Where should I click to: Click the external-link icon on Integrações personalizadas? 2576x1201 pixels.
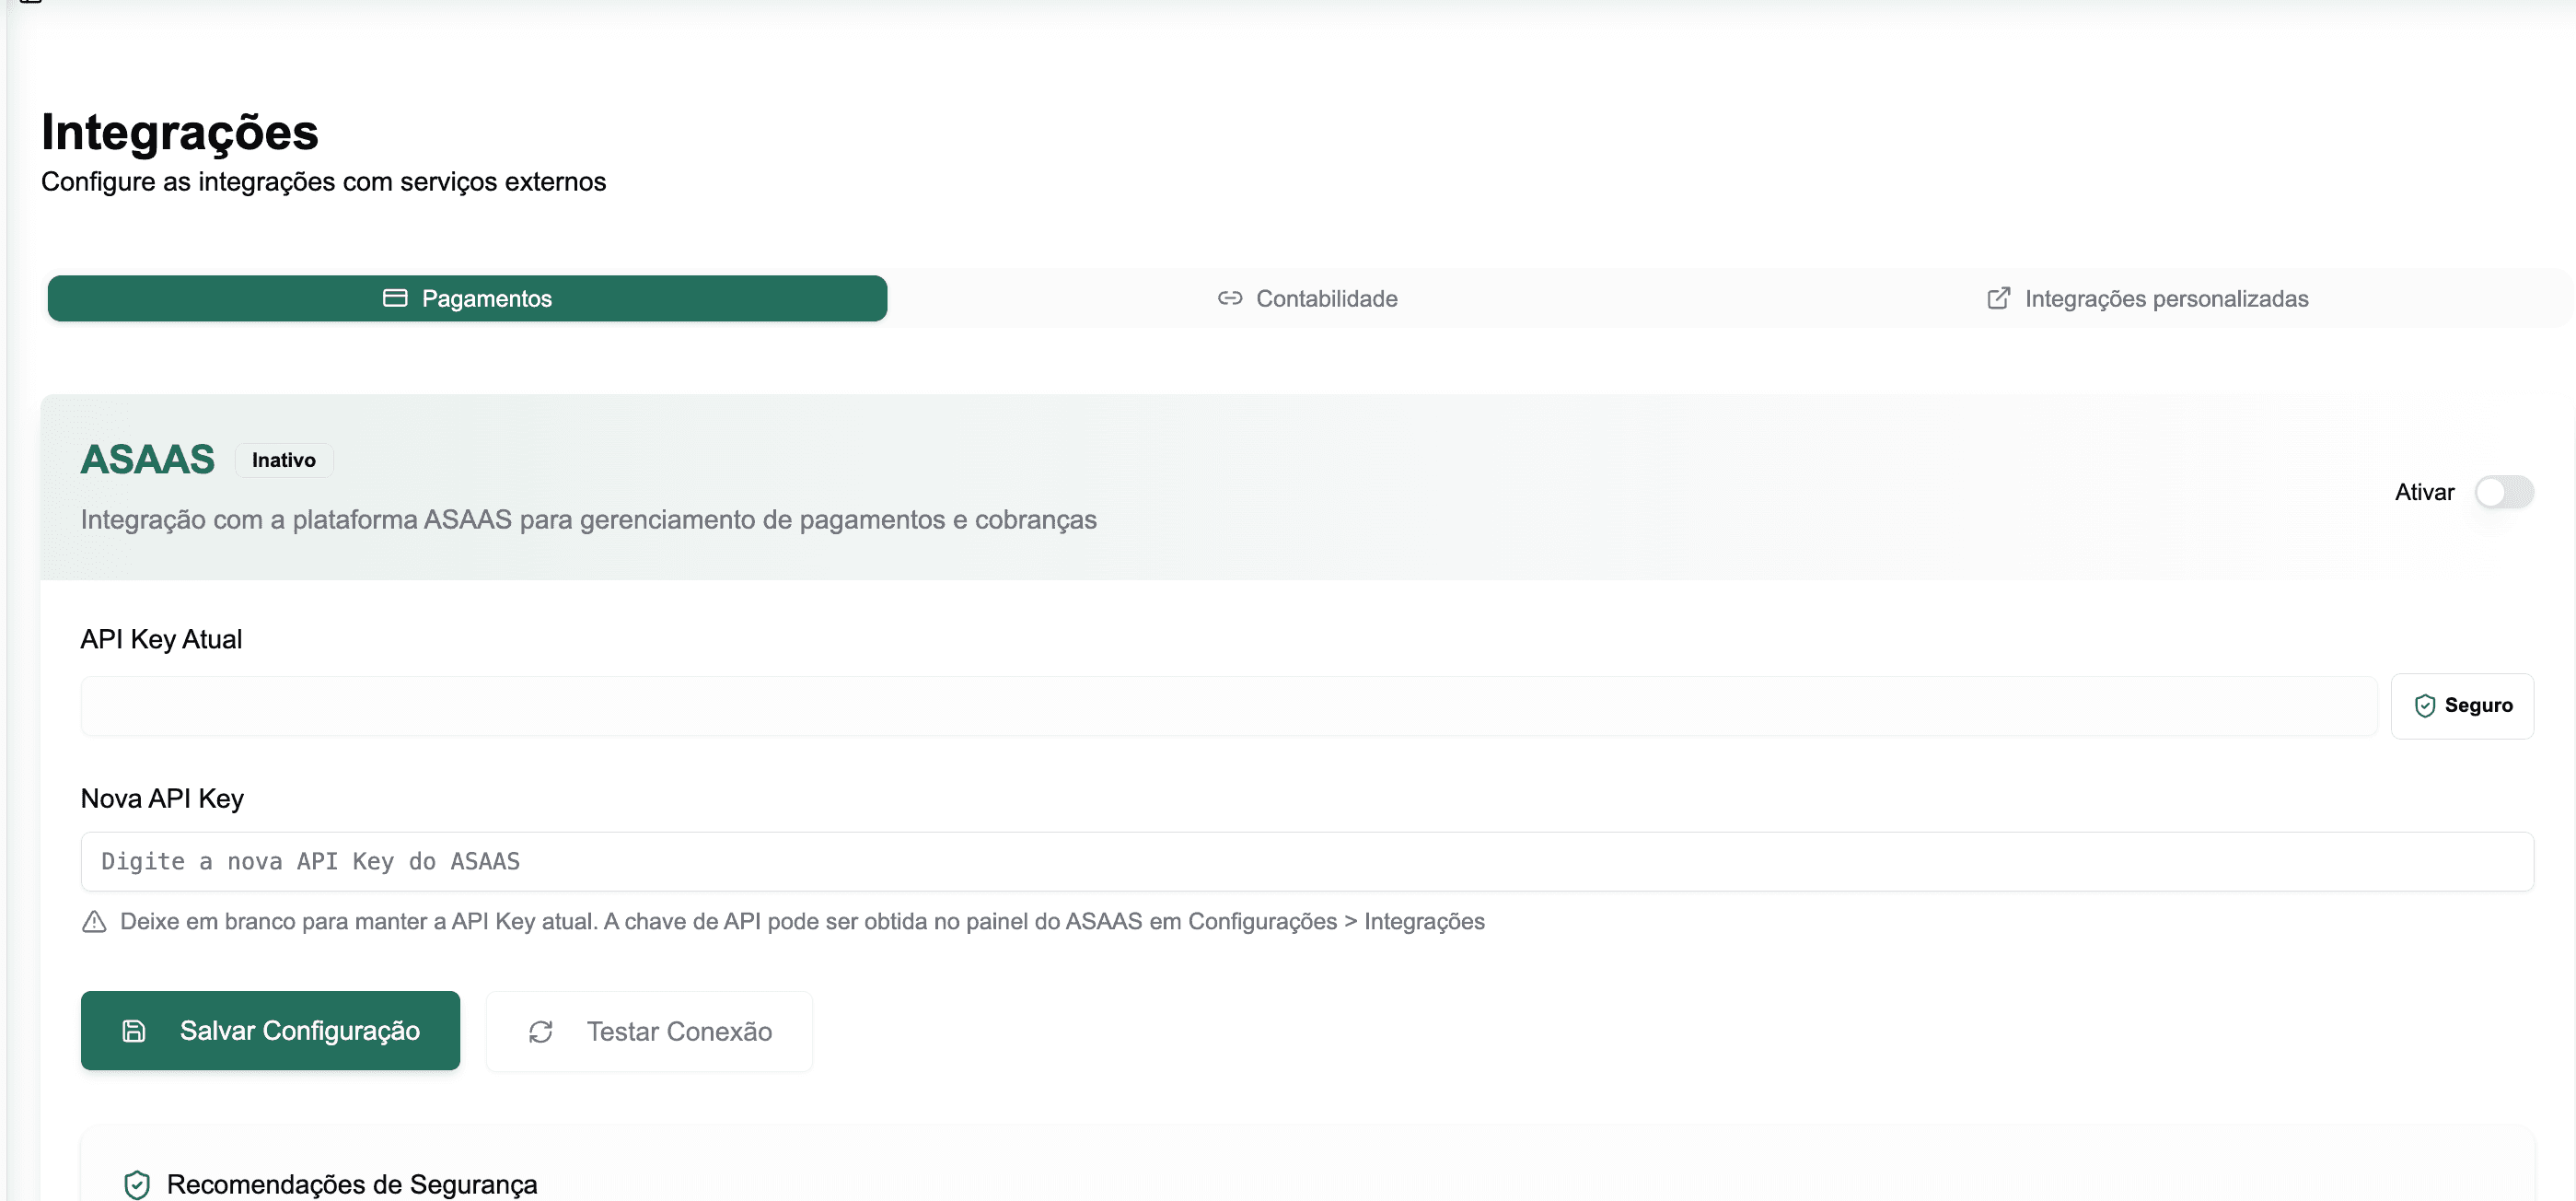[x=1997, y=297]
